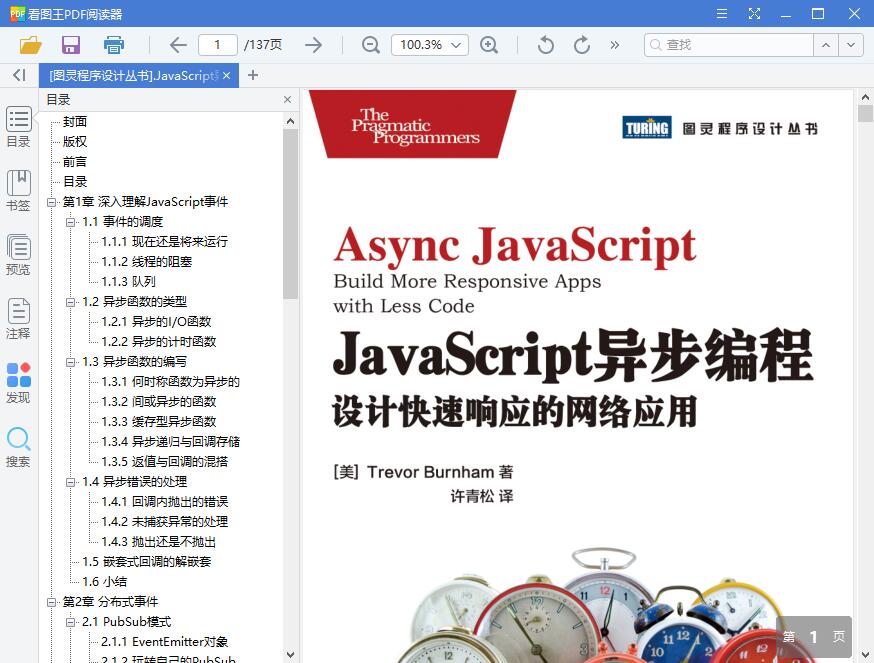This screenshot has width=874, height=663.
Task: Zoom in with plus magnifier
Action: (x=489, y=45)
